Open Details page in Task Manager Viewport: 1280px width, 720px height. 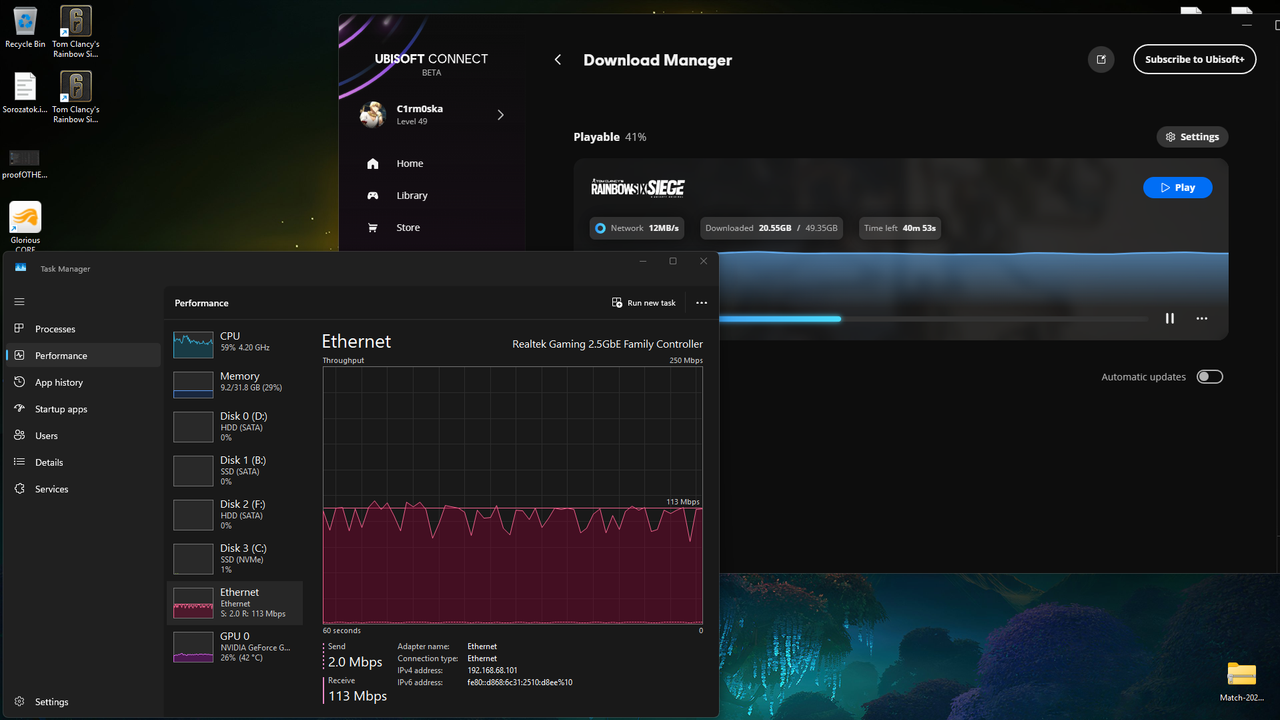(83, 462)
